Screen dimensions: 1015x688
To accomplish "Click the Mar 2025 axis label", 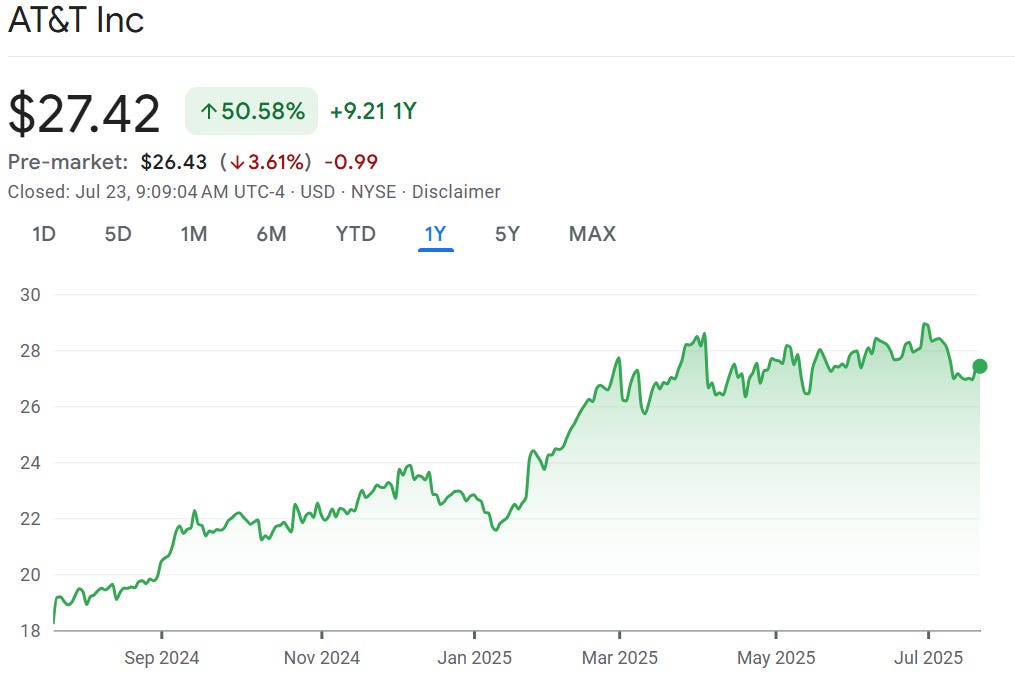I will [619, 658].
